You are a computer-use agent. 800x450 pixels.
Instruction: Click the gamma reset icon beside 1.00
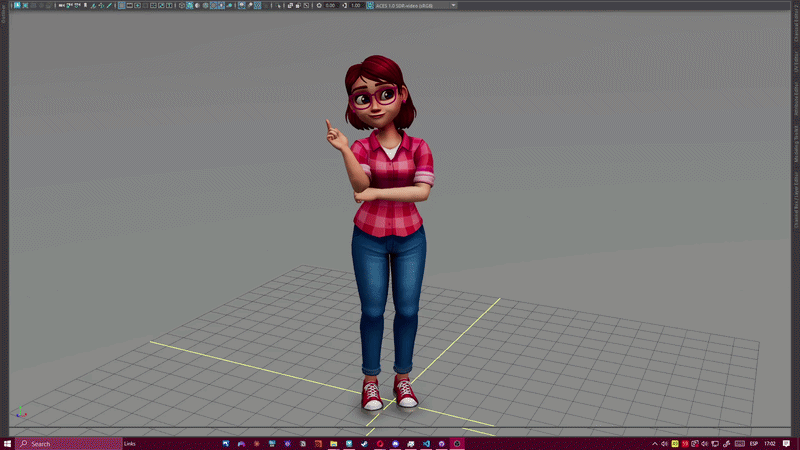tap(344, 5)
